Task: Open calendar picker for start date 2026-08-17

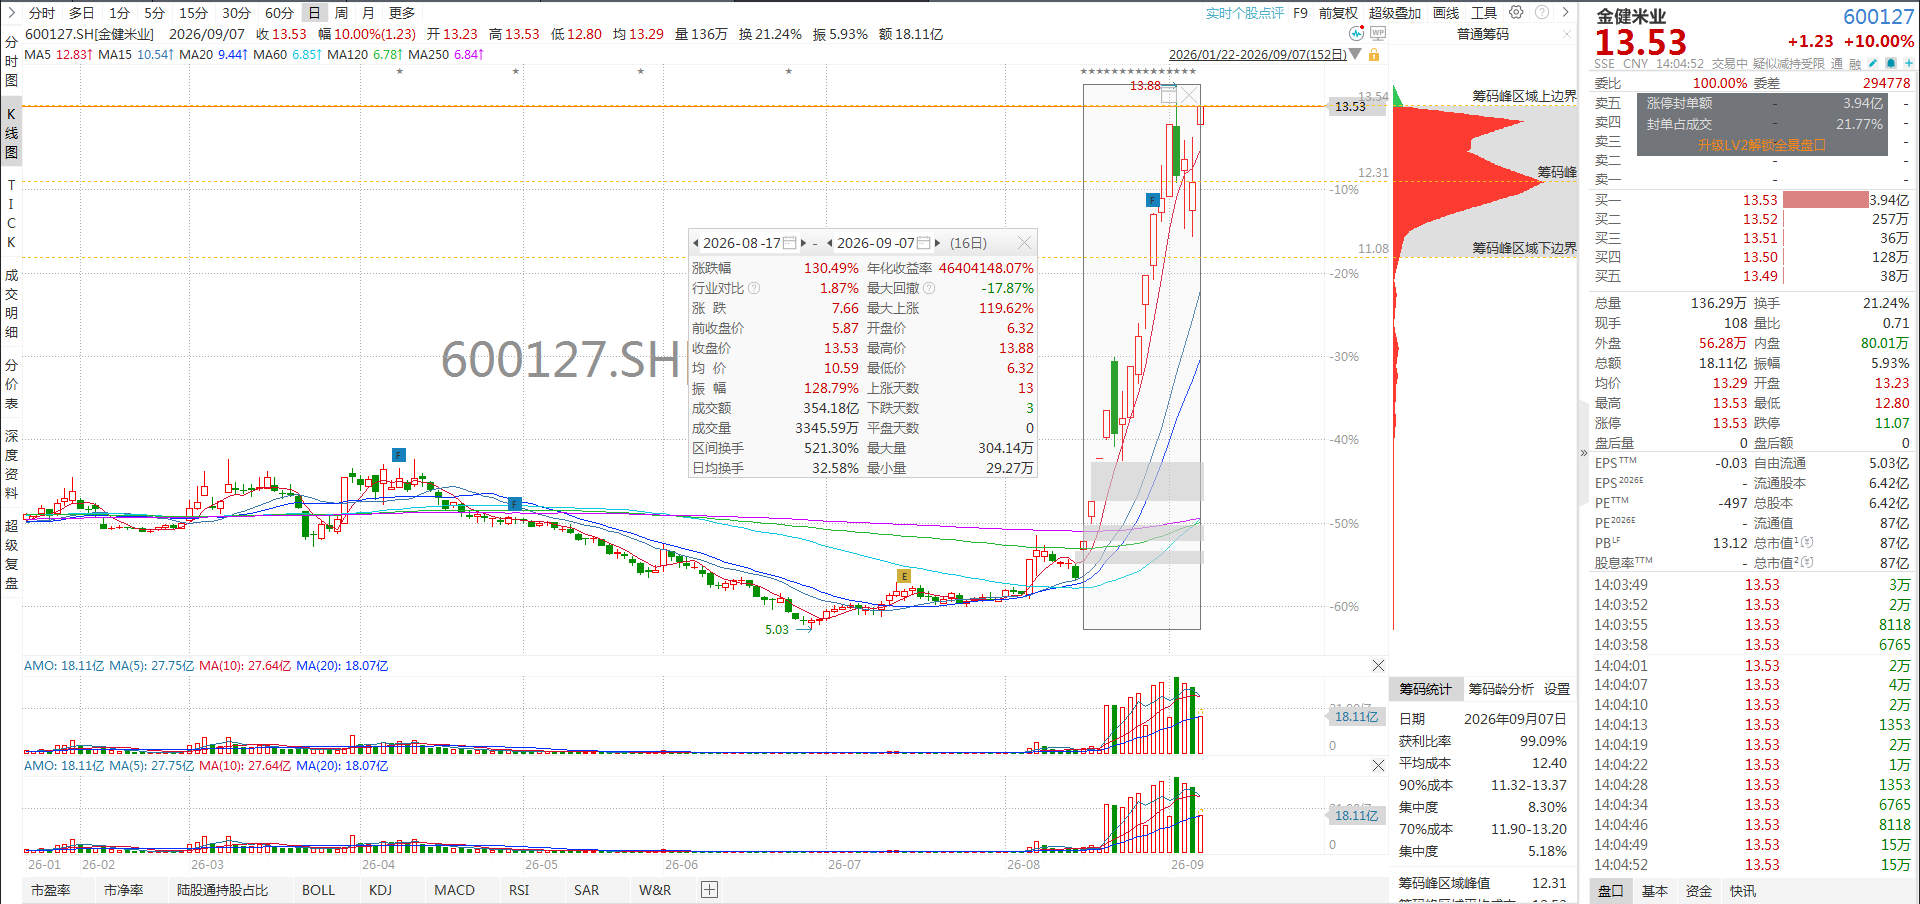Action: [x=789, y=243]
